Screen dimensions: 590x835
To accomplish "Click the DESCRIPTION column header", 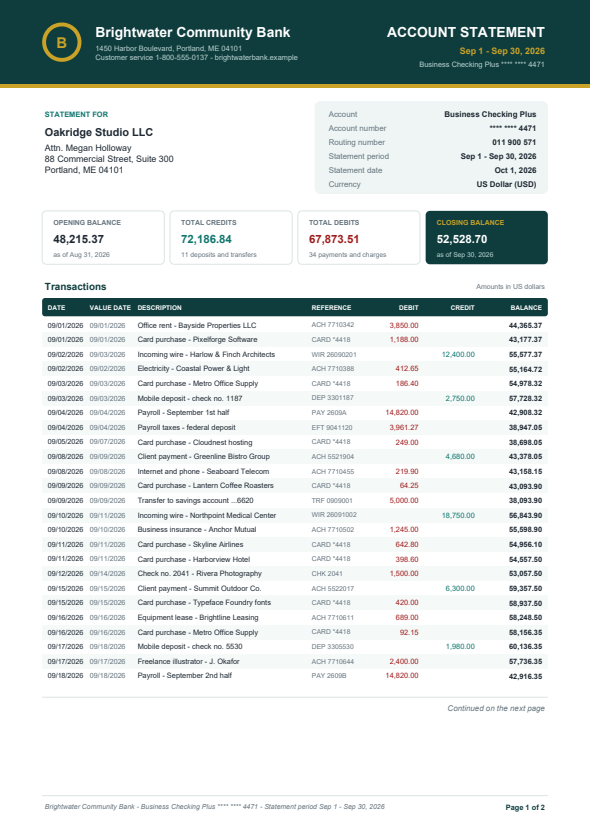I will tap(159, 308).
